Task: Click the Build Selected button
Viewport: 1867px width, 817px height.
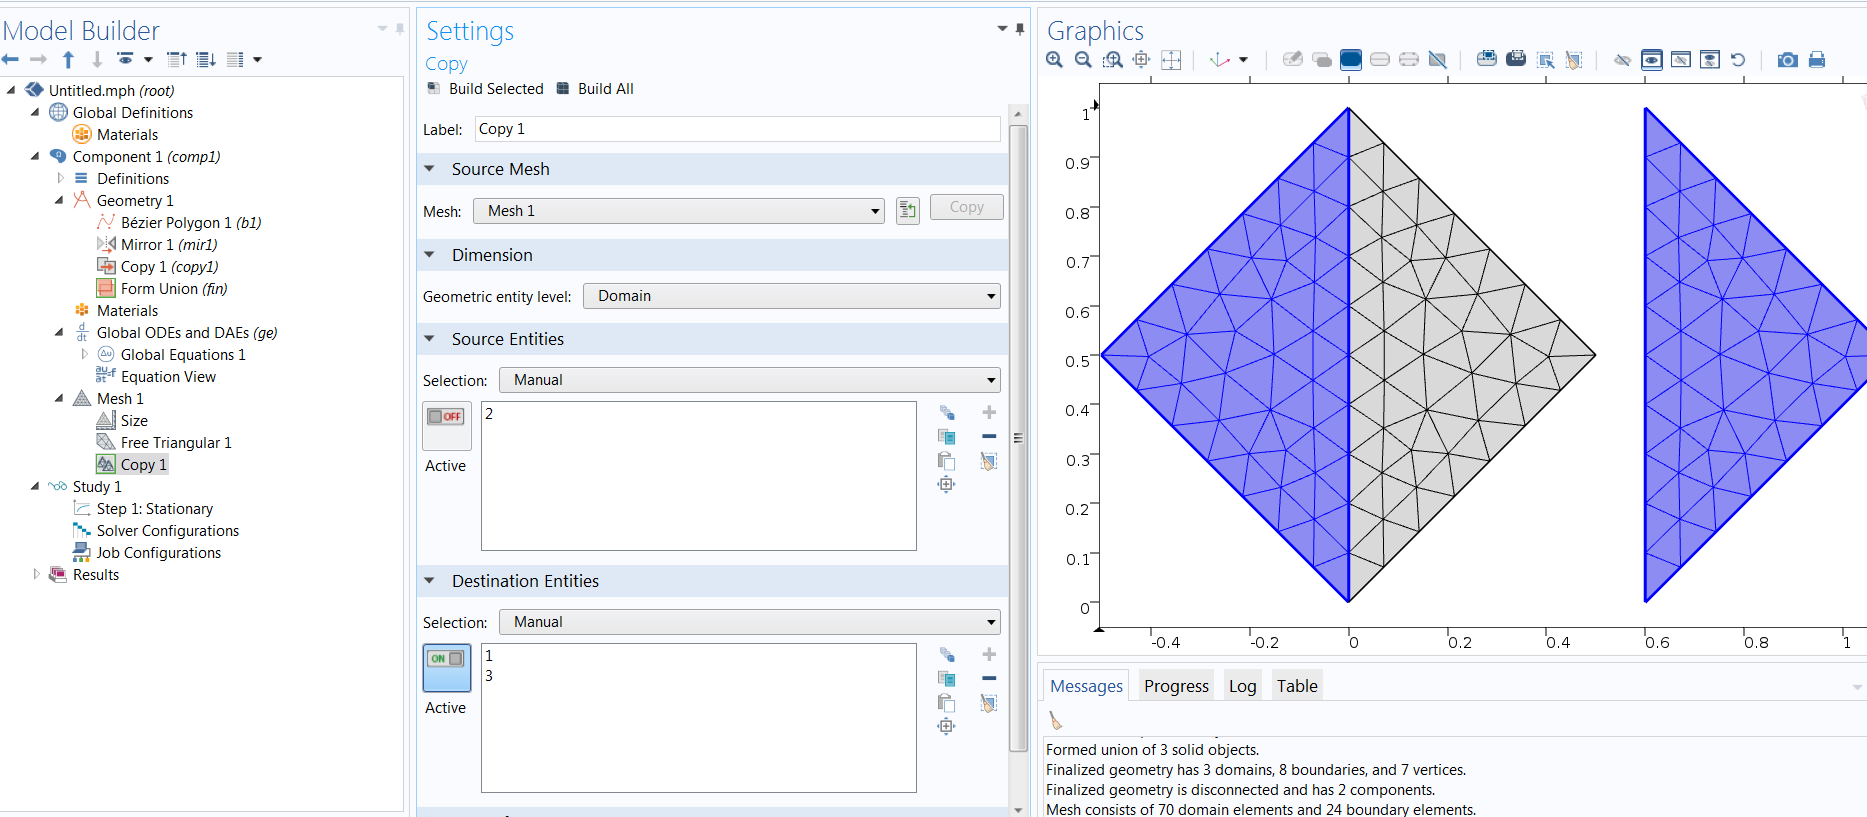Action: tap(486, 88)
